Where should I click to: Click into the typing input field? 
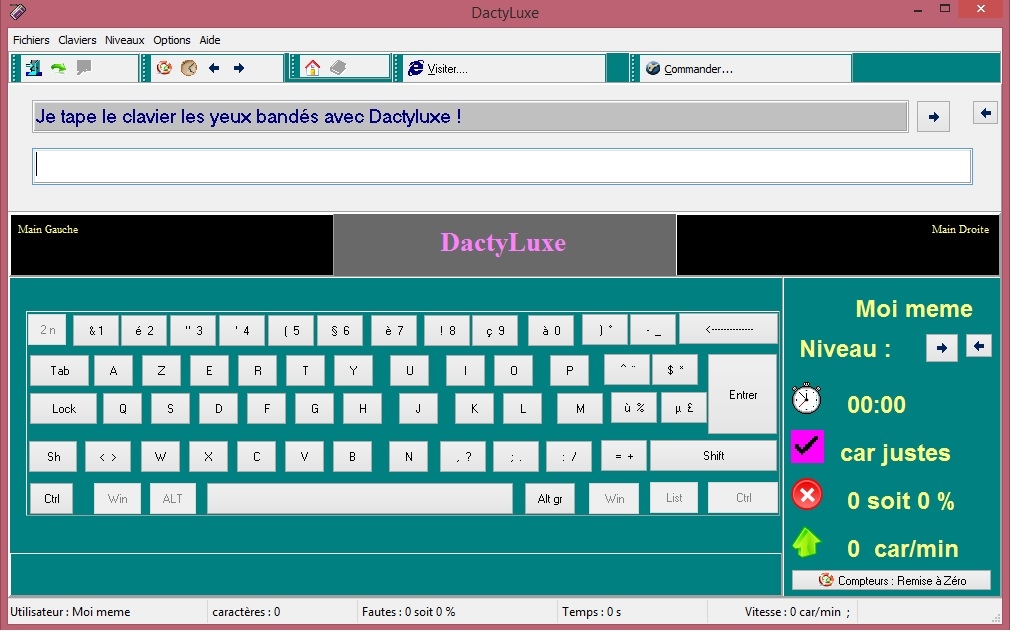[x=502, y=166]
